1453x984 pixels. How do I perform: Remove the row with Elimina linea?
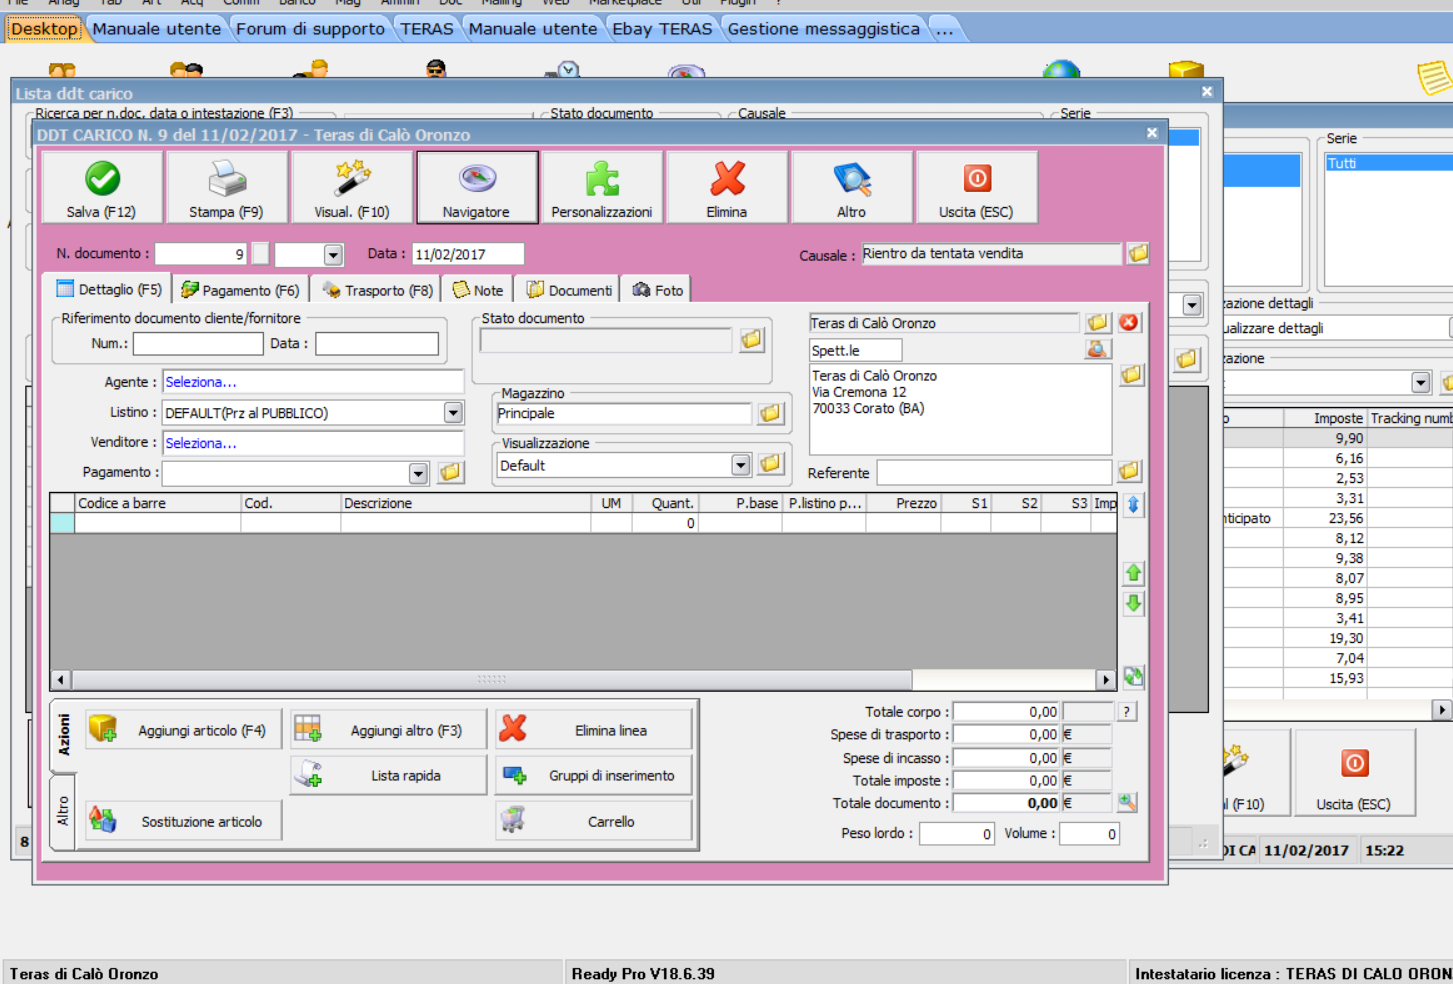coord(594,730)
